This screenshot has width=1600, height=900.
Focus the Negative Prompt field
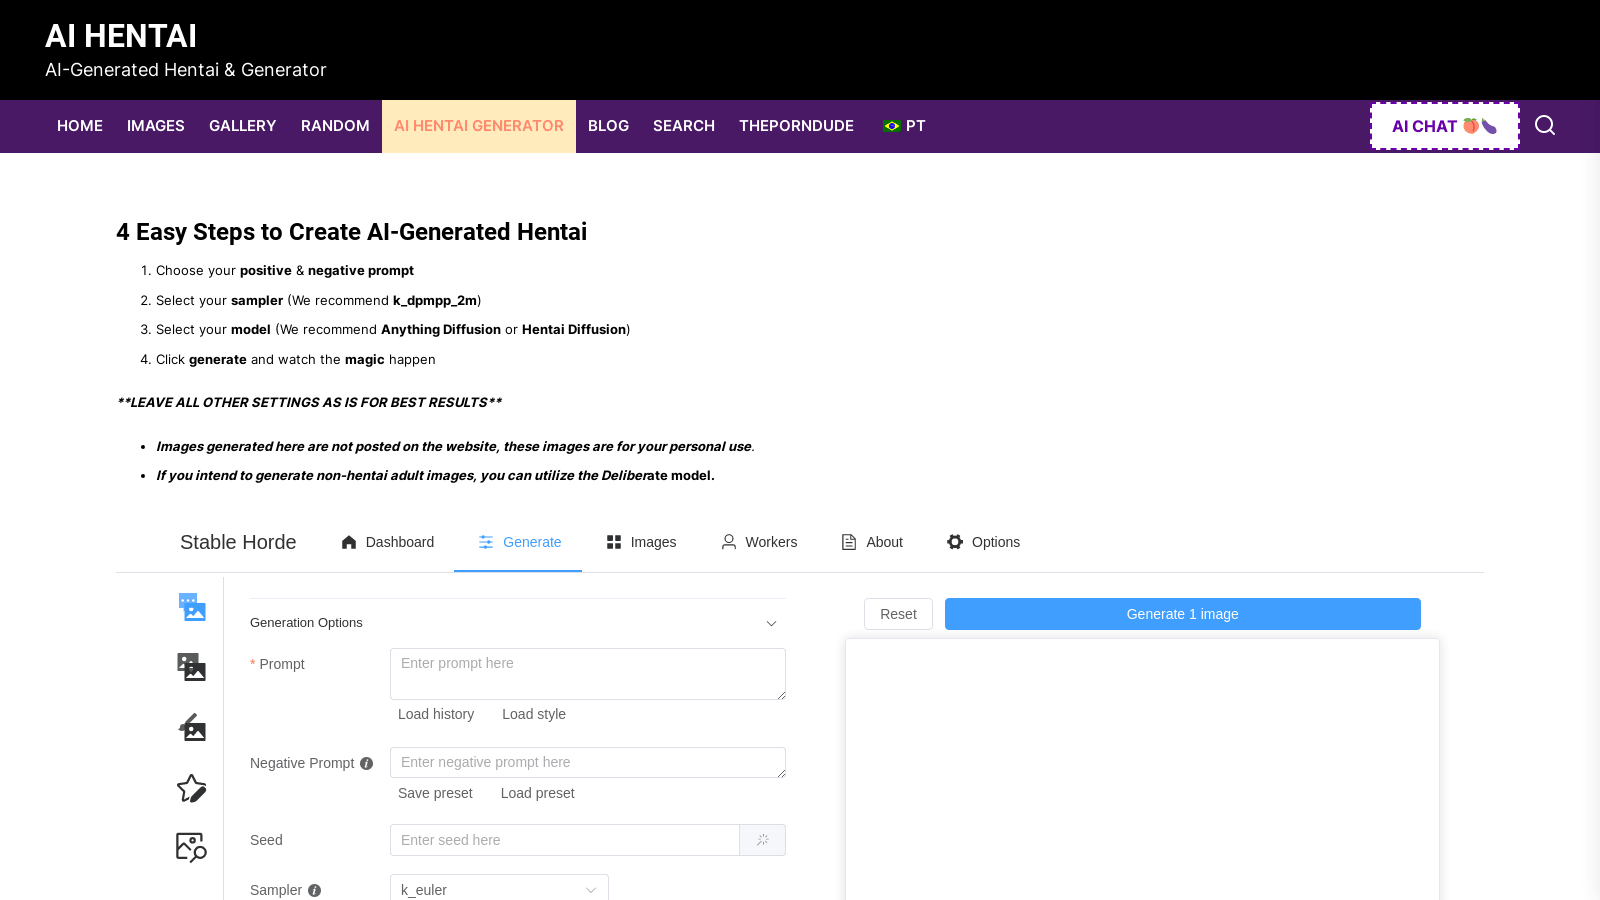[x=588, y=762]
